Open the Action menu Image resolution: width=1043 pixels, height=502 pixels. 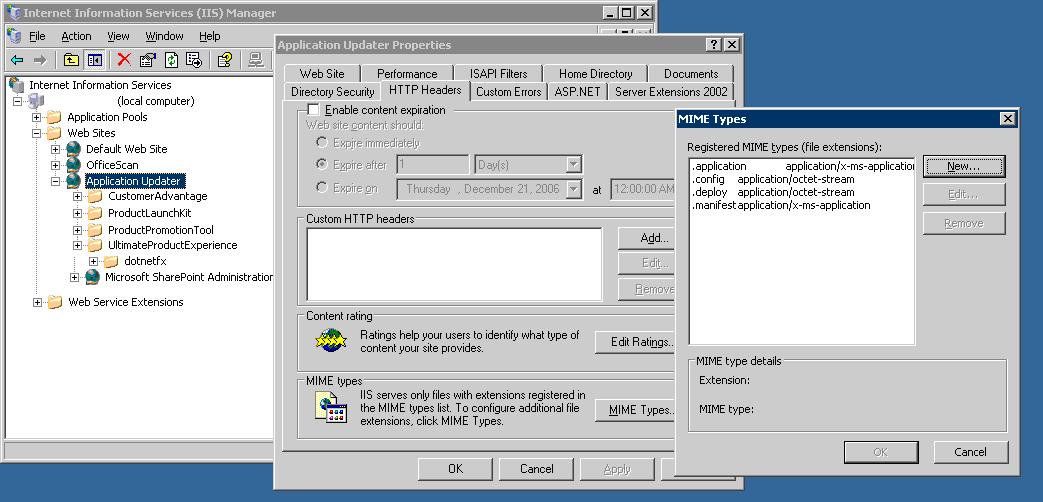(x=76, y=37)
